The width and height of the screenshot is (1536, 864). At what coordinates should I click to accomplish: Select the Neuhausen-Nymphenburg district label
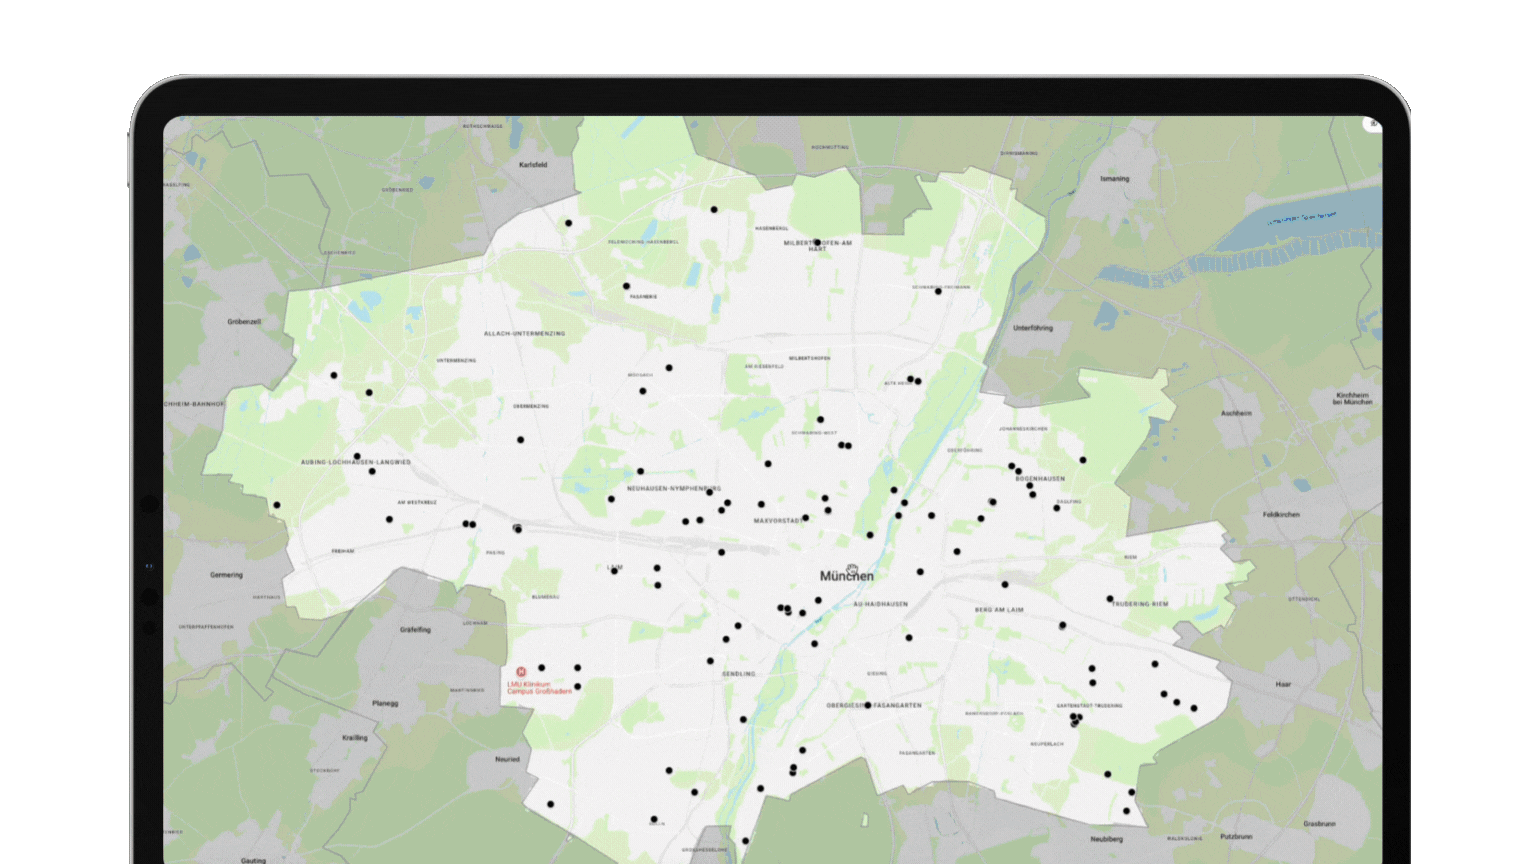(672, 489)
